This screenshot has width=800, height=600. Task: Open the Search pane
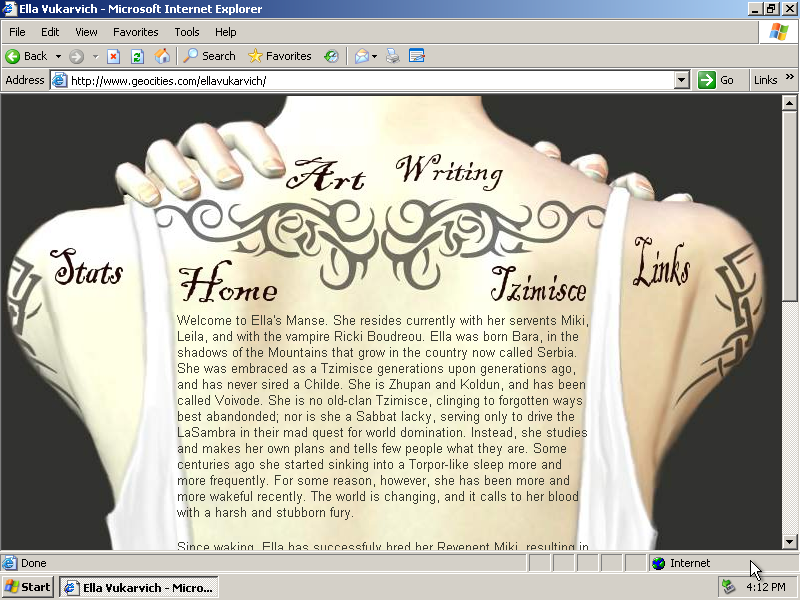point(209,56)
